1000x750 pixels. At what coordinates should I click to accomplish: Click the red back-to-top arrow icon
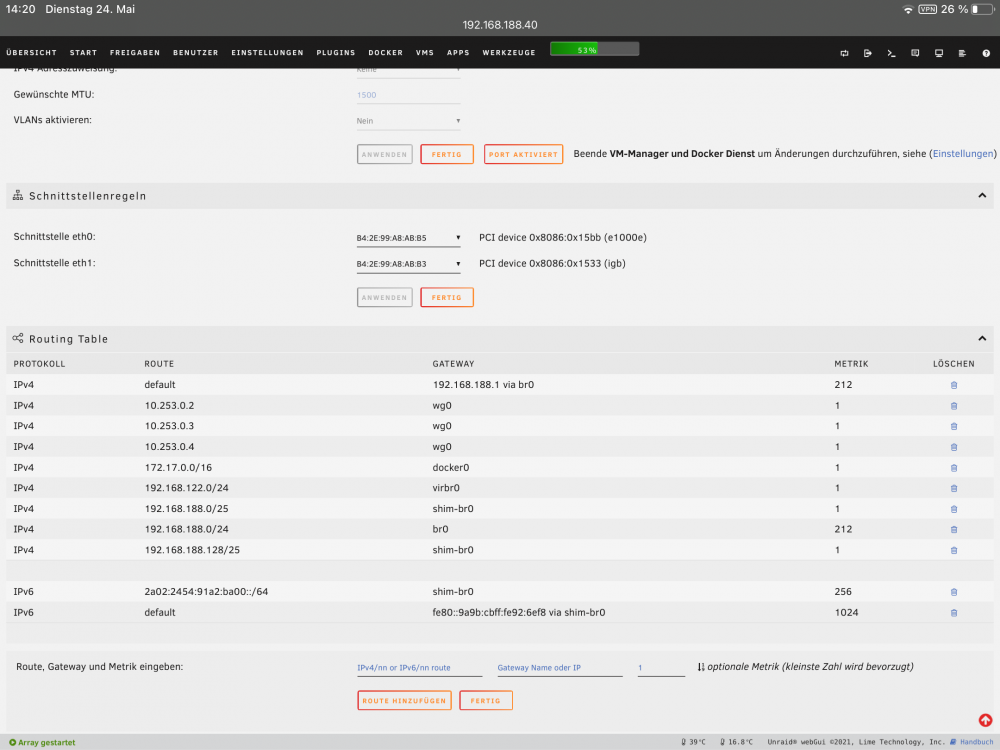[x=985, y=720]
